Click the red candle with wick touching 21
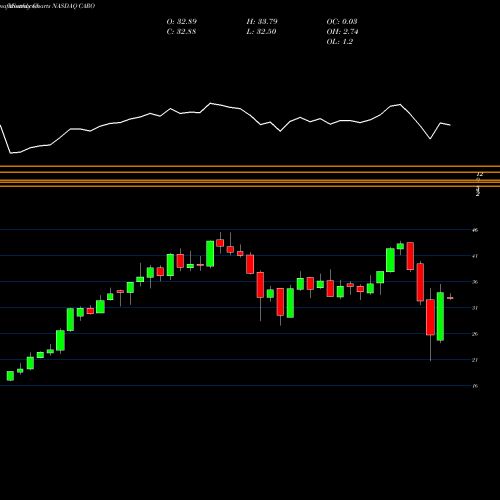This screenshot has height=500, width=500. 430,317
